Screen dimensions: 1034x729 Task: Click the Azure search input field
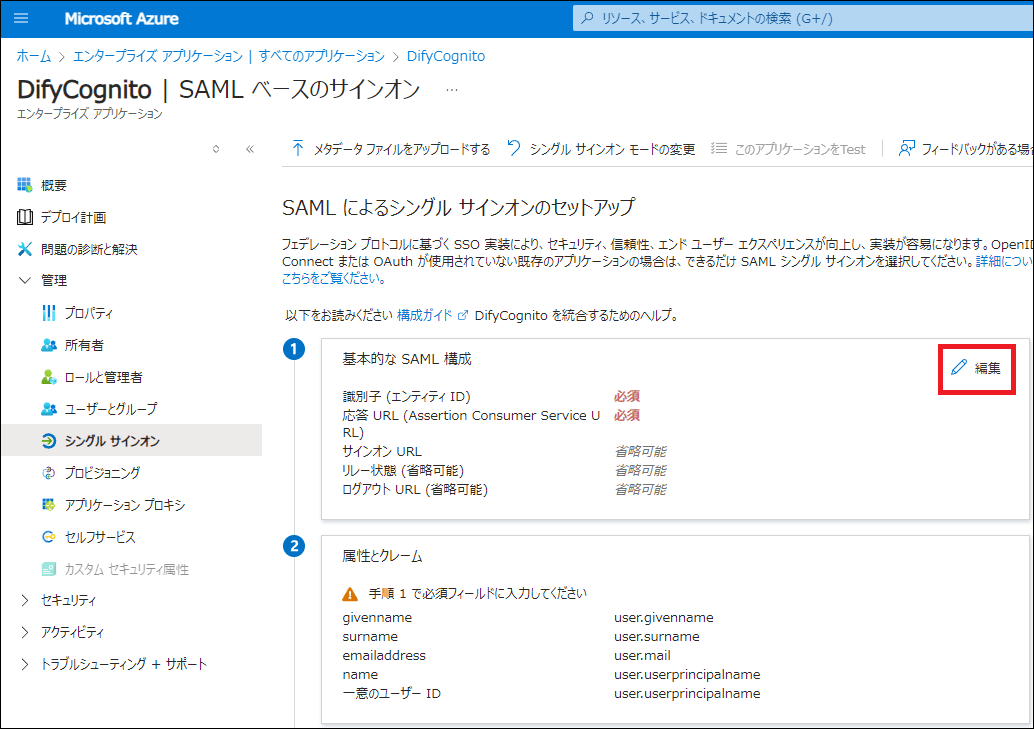pos(800,18)
